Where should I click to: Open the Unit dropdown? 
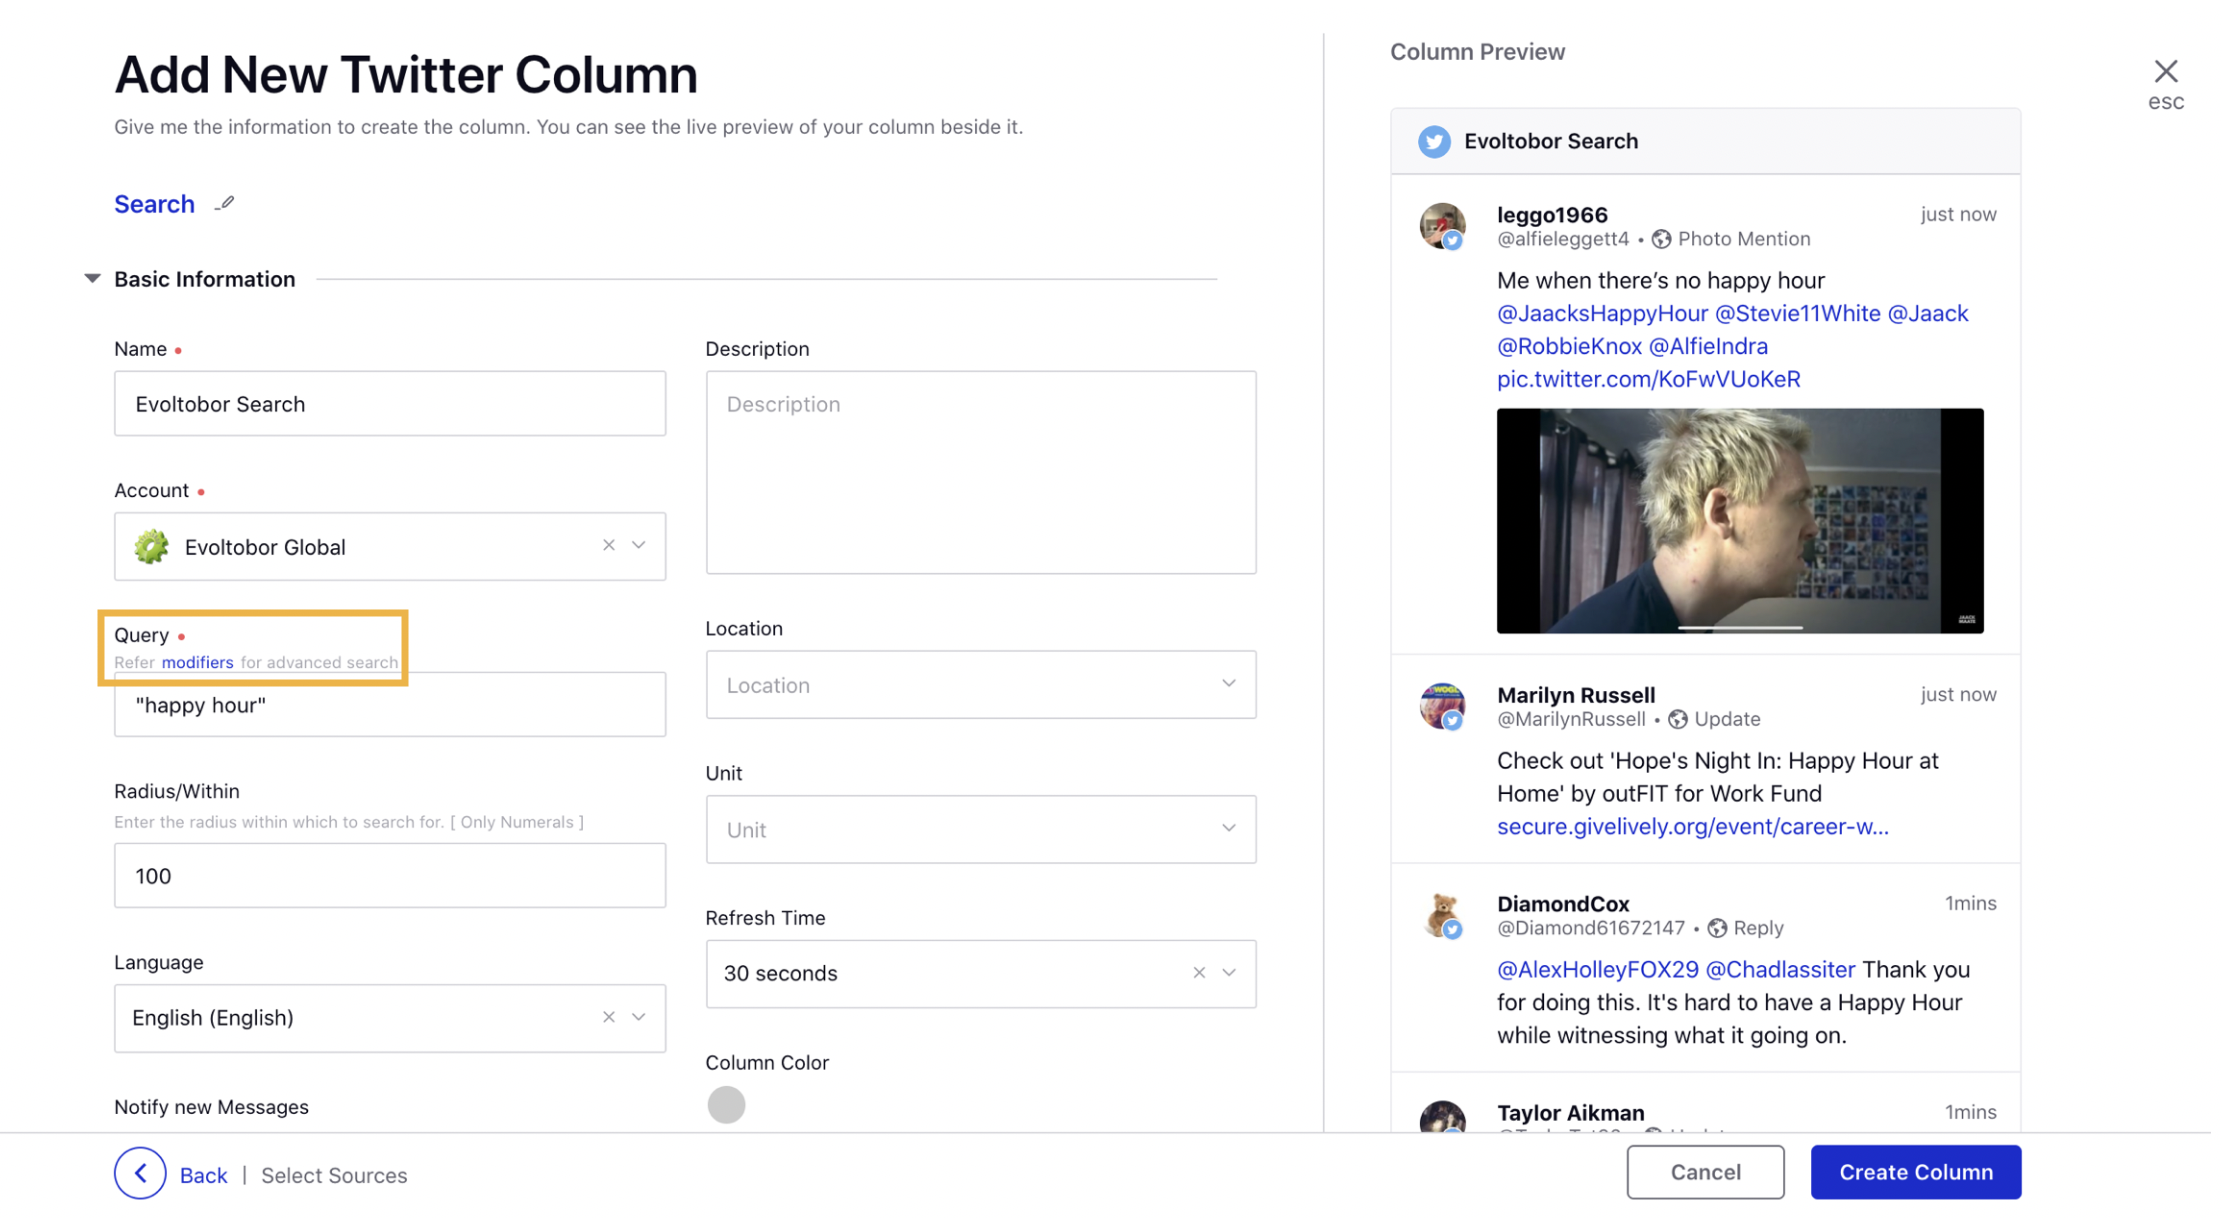(x=980, y=829)
